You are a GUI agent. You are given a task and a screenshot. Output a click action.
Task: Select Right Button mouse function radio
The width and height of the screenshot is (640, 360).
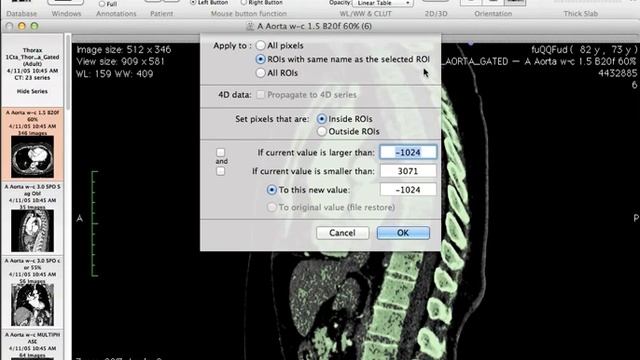[x=244, y=2]
